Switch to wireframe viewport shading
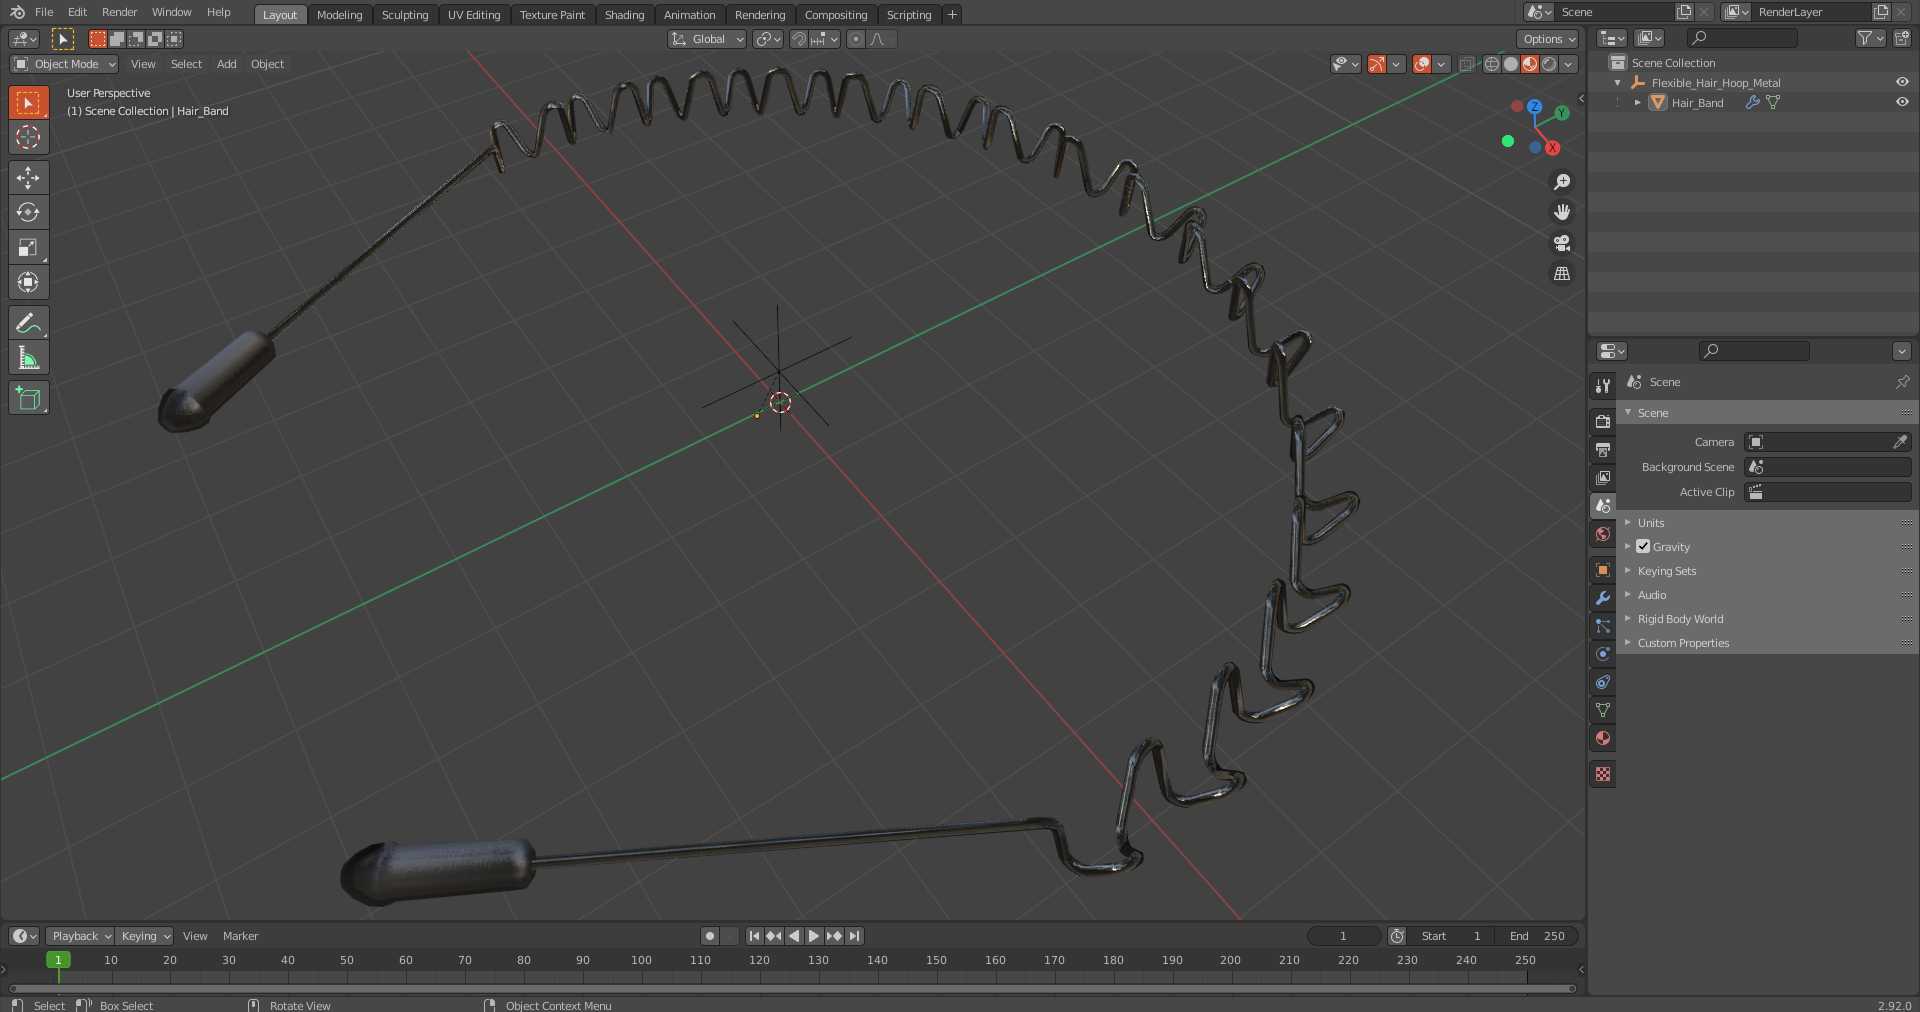 coord(1491,64)
